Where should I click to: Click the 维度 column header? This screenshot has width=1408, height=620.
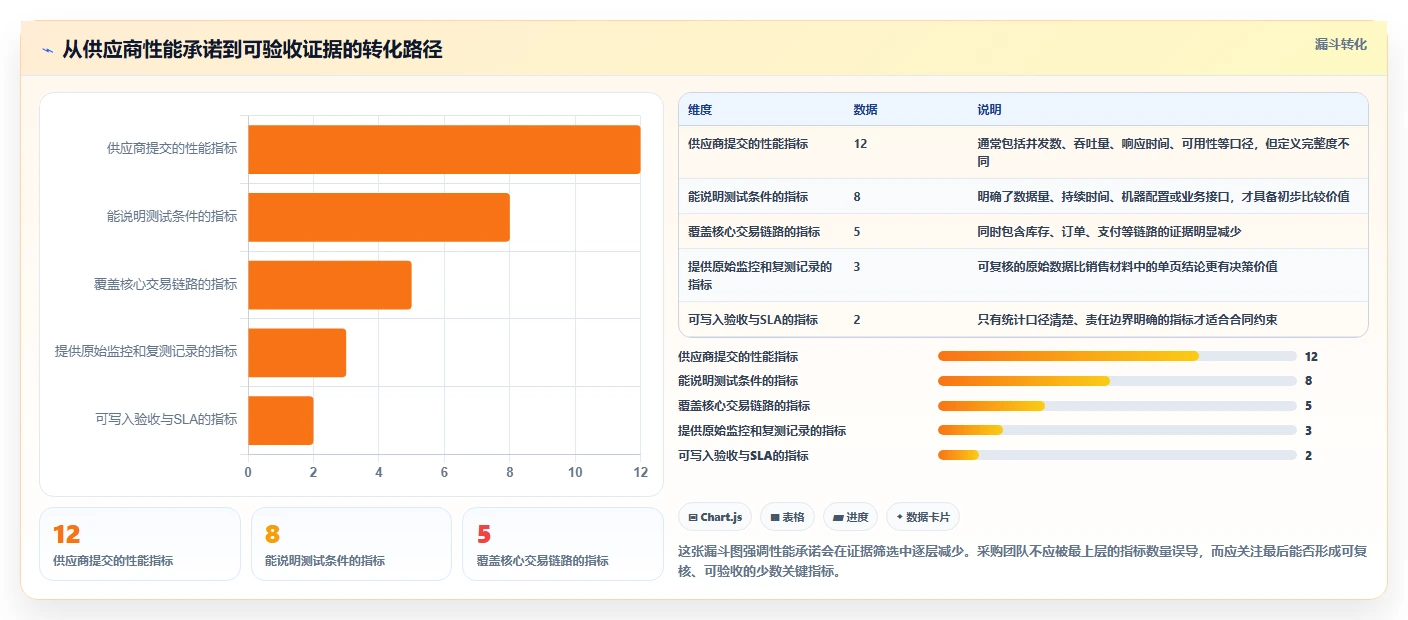pos(700,110)
